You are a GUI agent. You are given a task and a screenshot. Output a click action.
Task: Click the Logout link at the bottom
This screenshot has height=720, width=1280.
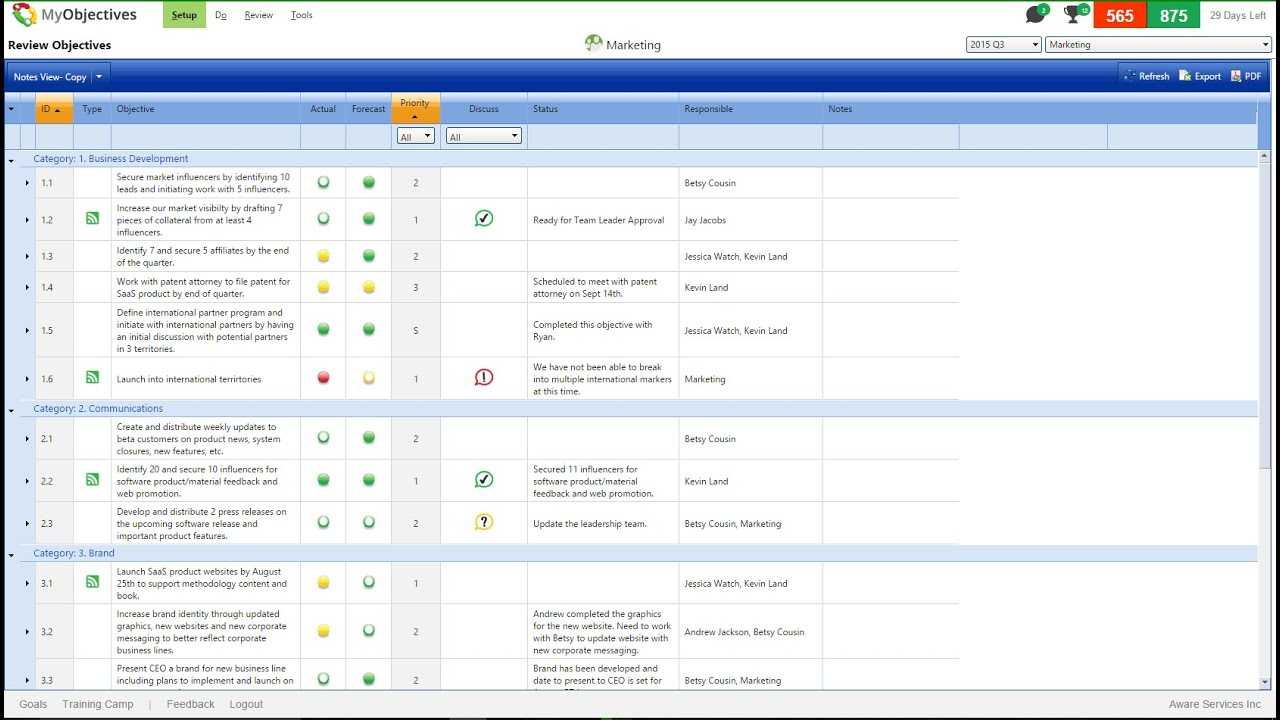click(246, 703)
